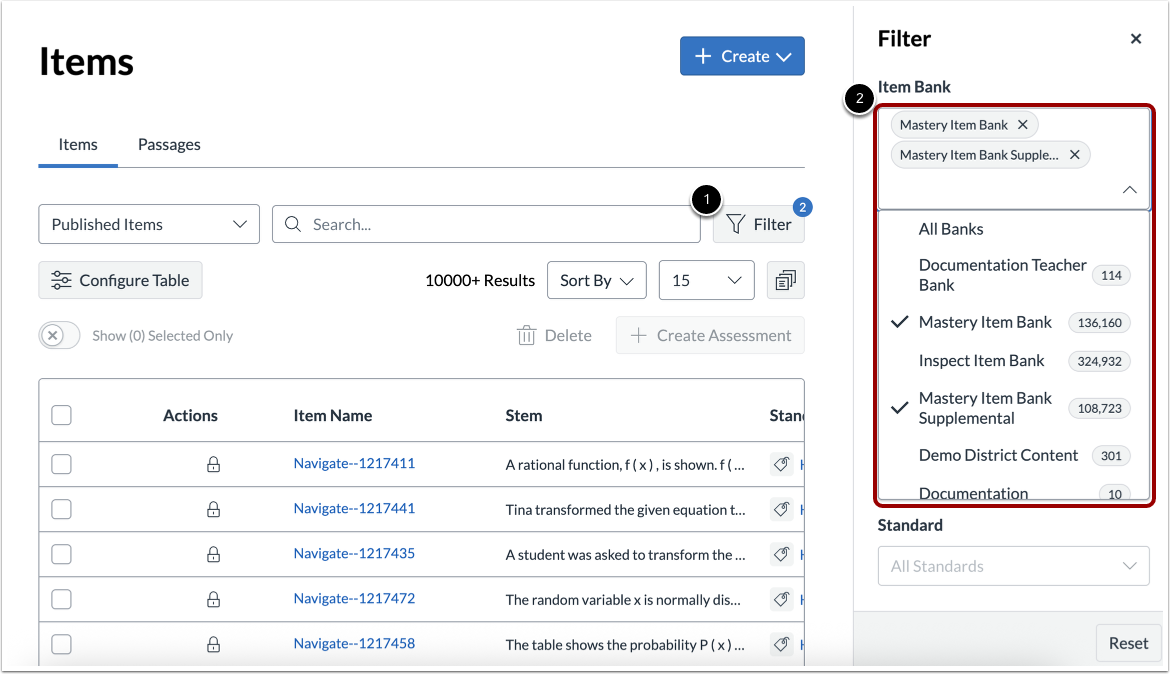
Task: Click lock icon for Navigate--1217472
Action: [213, 599]
